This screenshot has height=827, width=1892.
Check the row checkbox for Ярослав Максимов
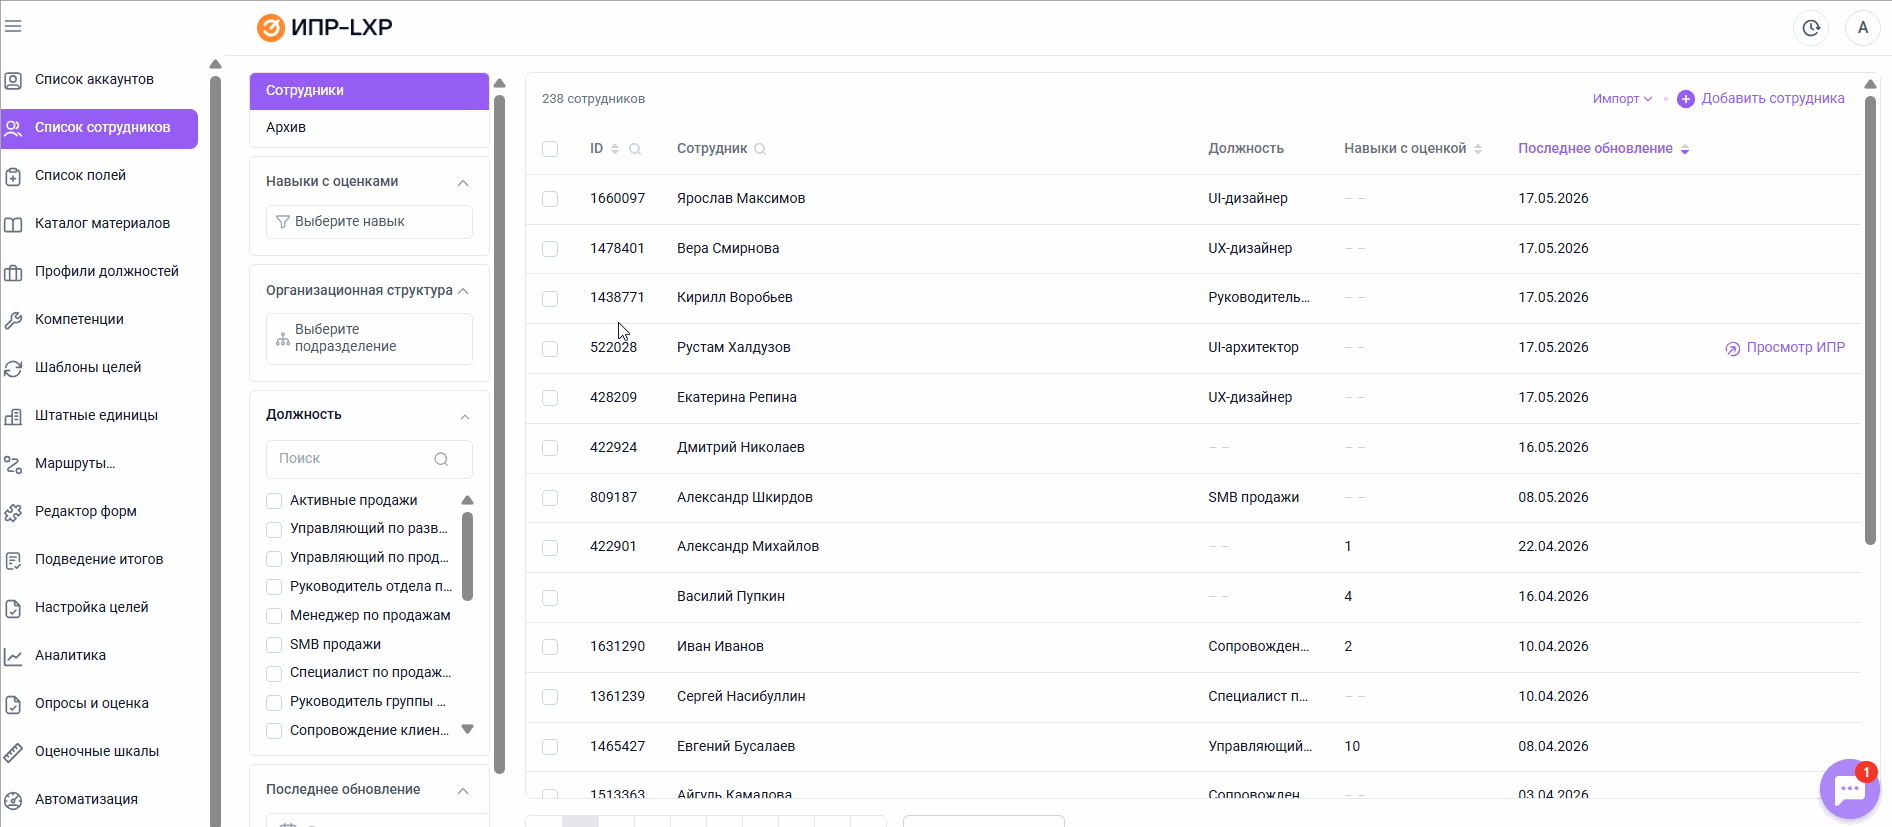tap(550, 199)
